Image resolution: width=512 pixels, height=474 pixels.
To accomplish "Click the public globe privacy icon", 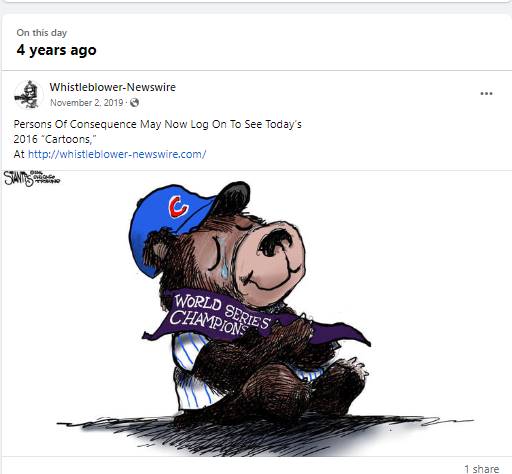I will pyautogui.click(x=134, y=102).
